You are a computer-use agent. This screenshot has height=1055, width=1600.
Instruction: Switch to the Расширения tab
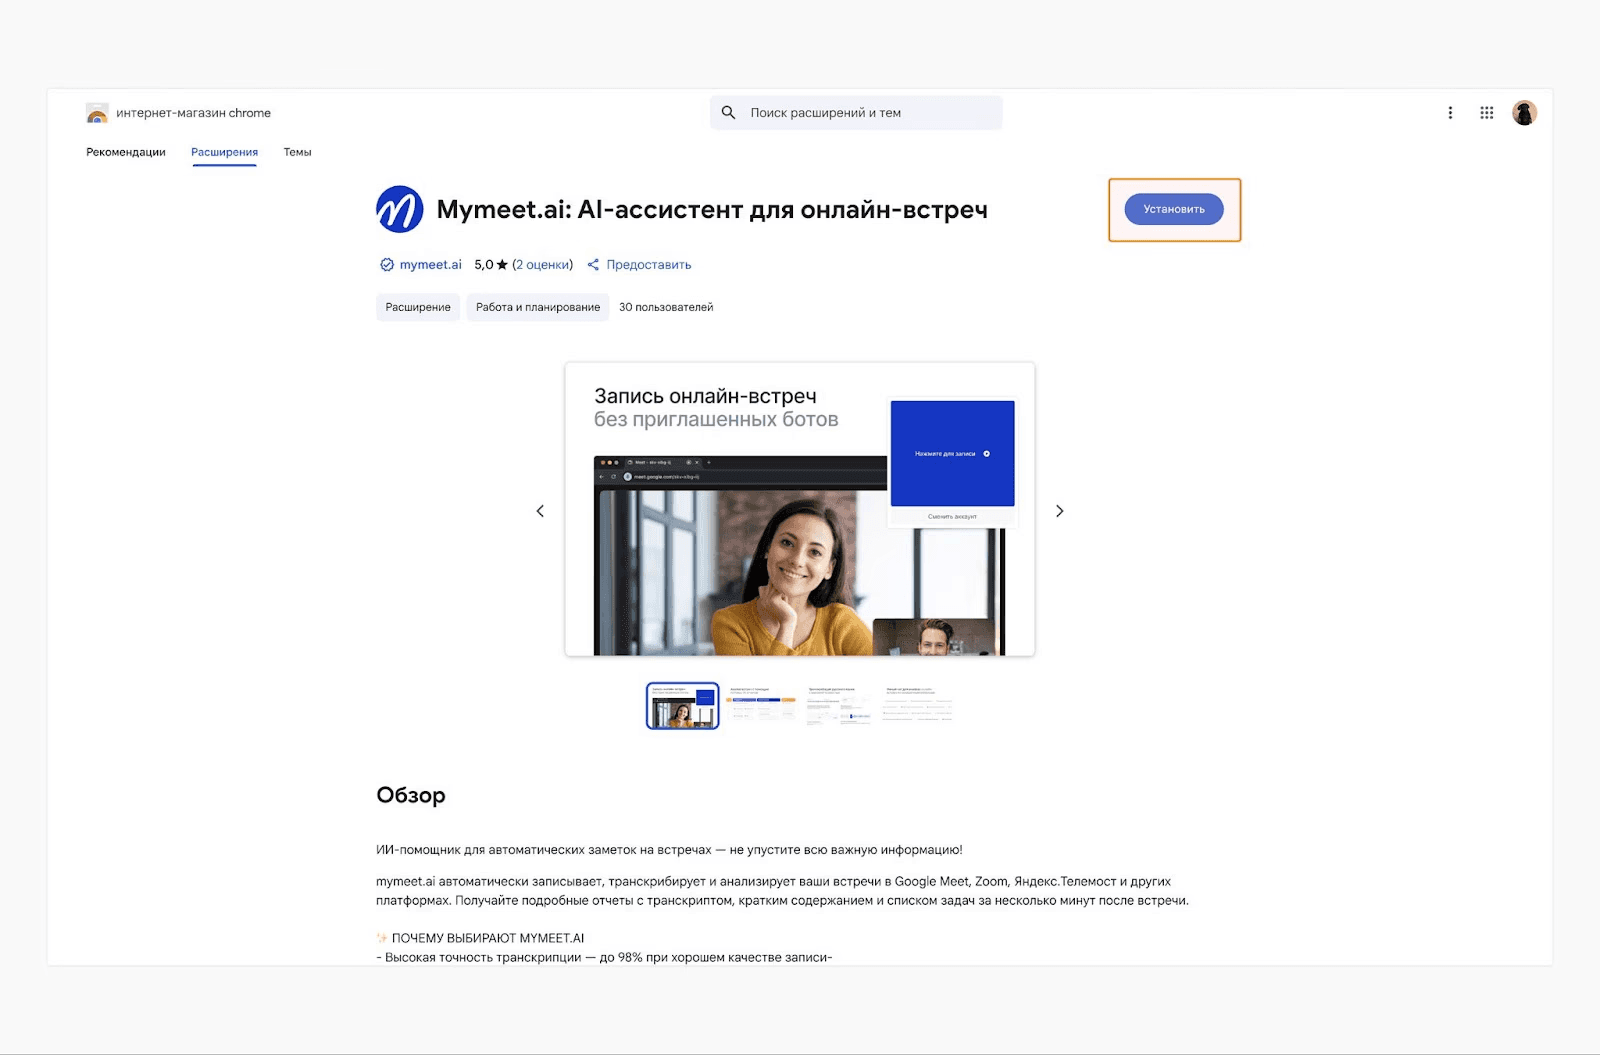(225, 152)
